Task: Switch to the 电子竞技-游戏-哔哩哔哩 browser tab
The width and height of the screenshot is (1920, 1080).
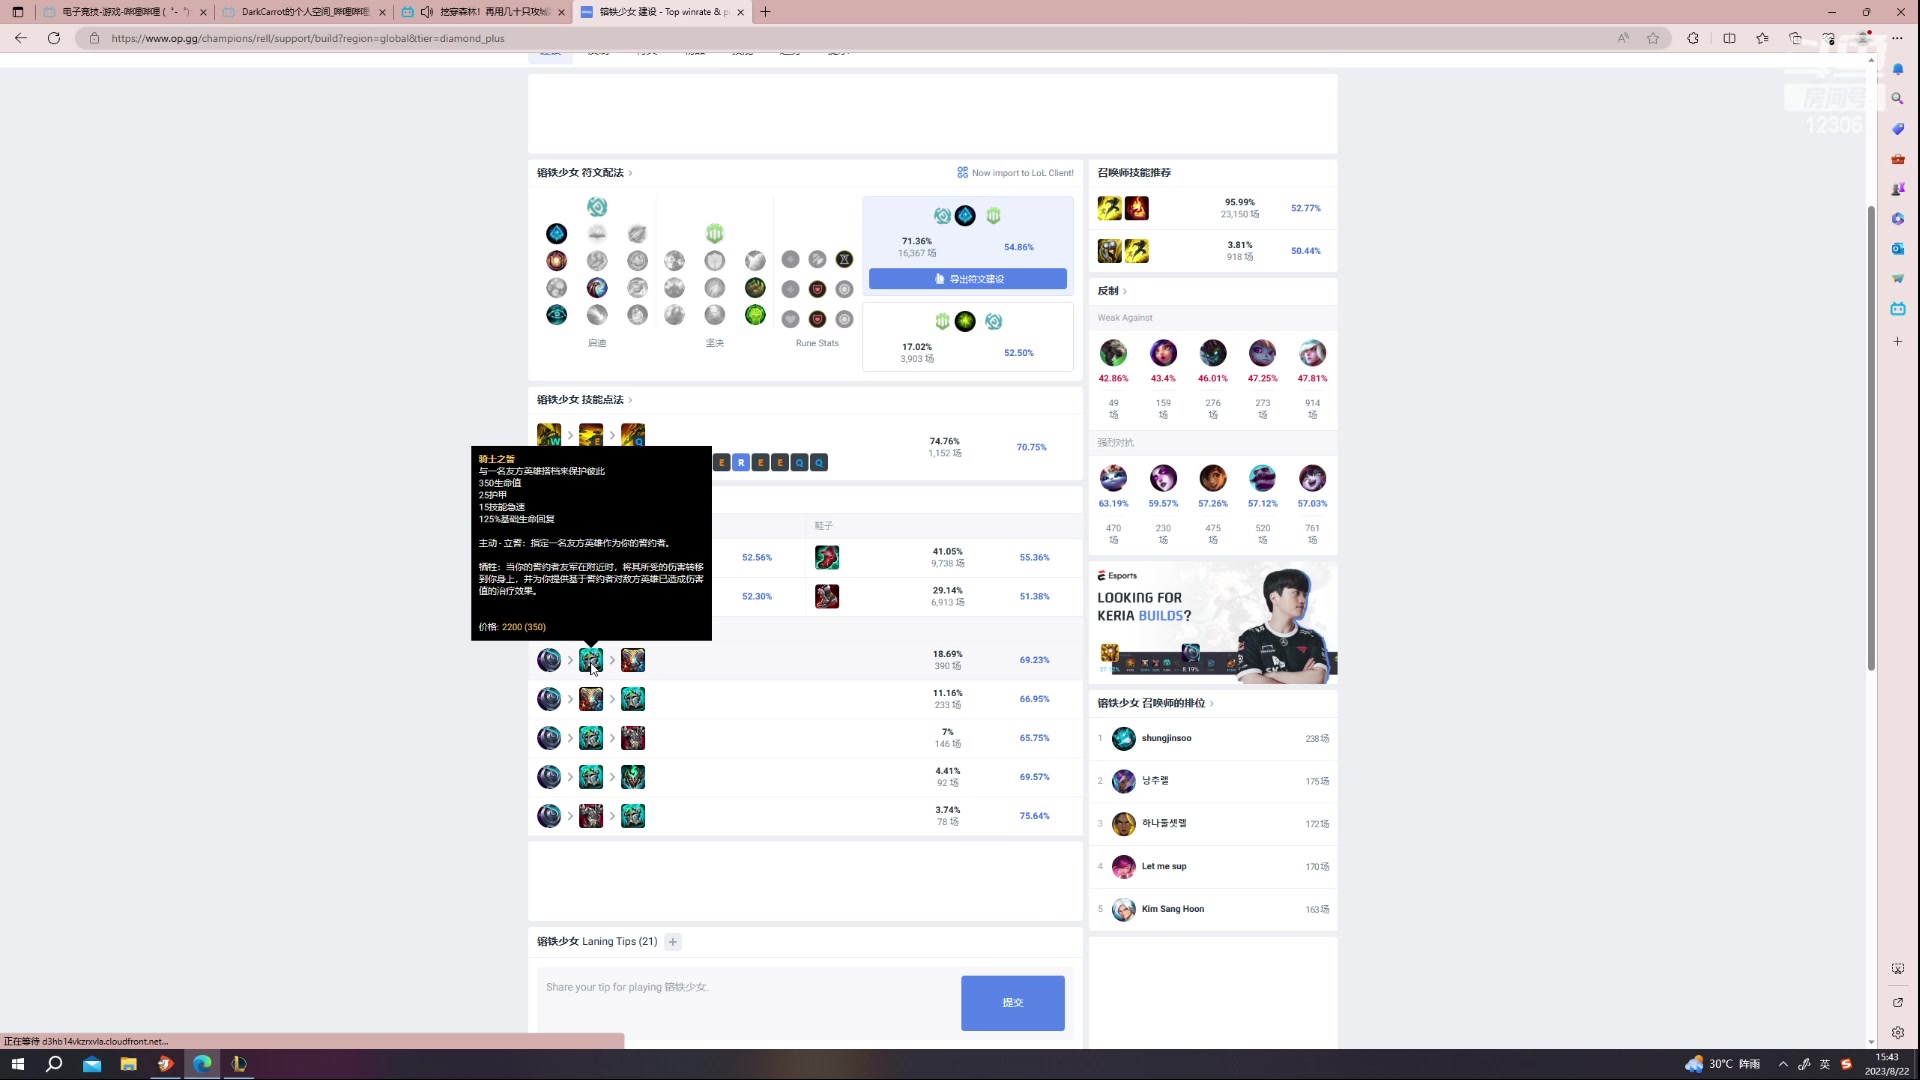Action: click(x=123, y=12)
